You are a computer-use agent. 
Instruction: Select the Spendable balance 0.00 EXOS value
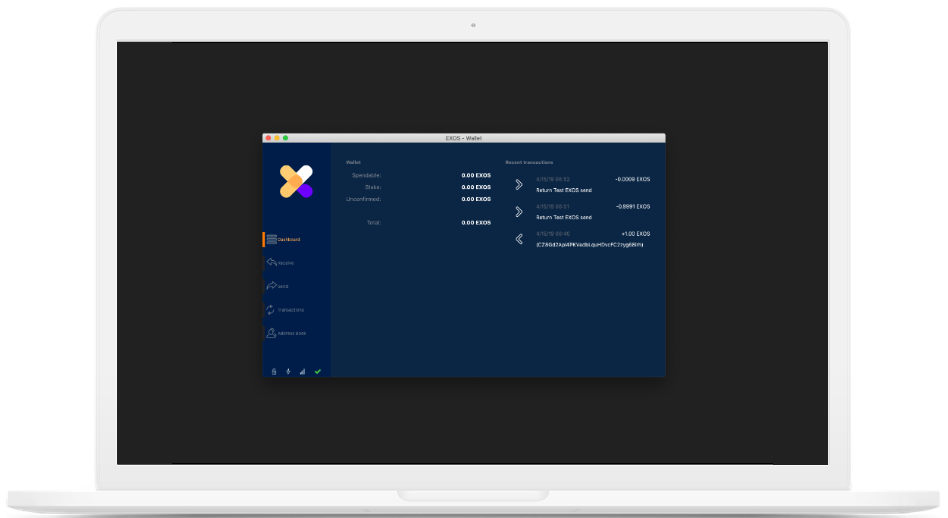[x=476, y=175]
